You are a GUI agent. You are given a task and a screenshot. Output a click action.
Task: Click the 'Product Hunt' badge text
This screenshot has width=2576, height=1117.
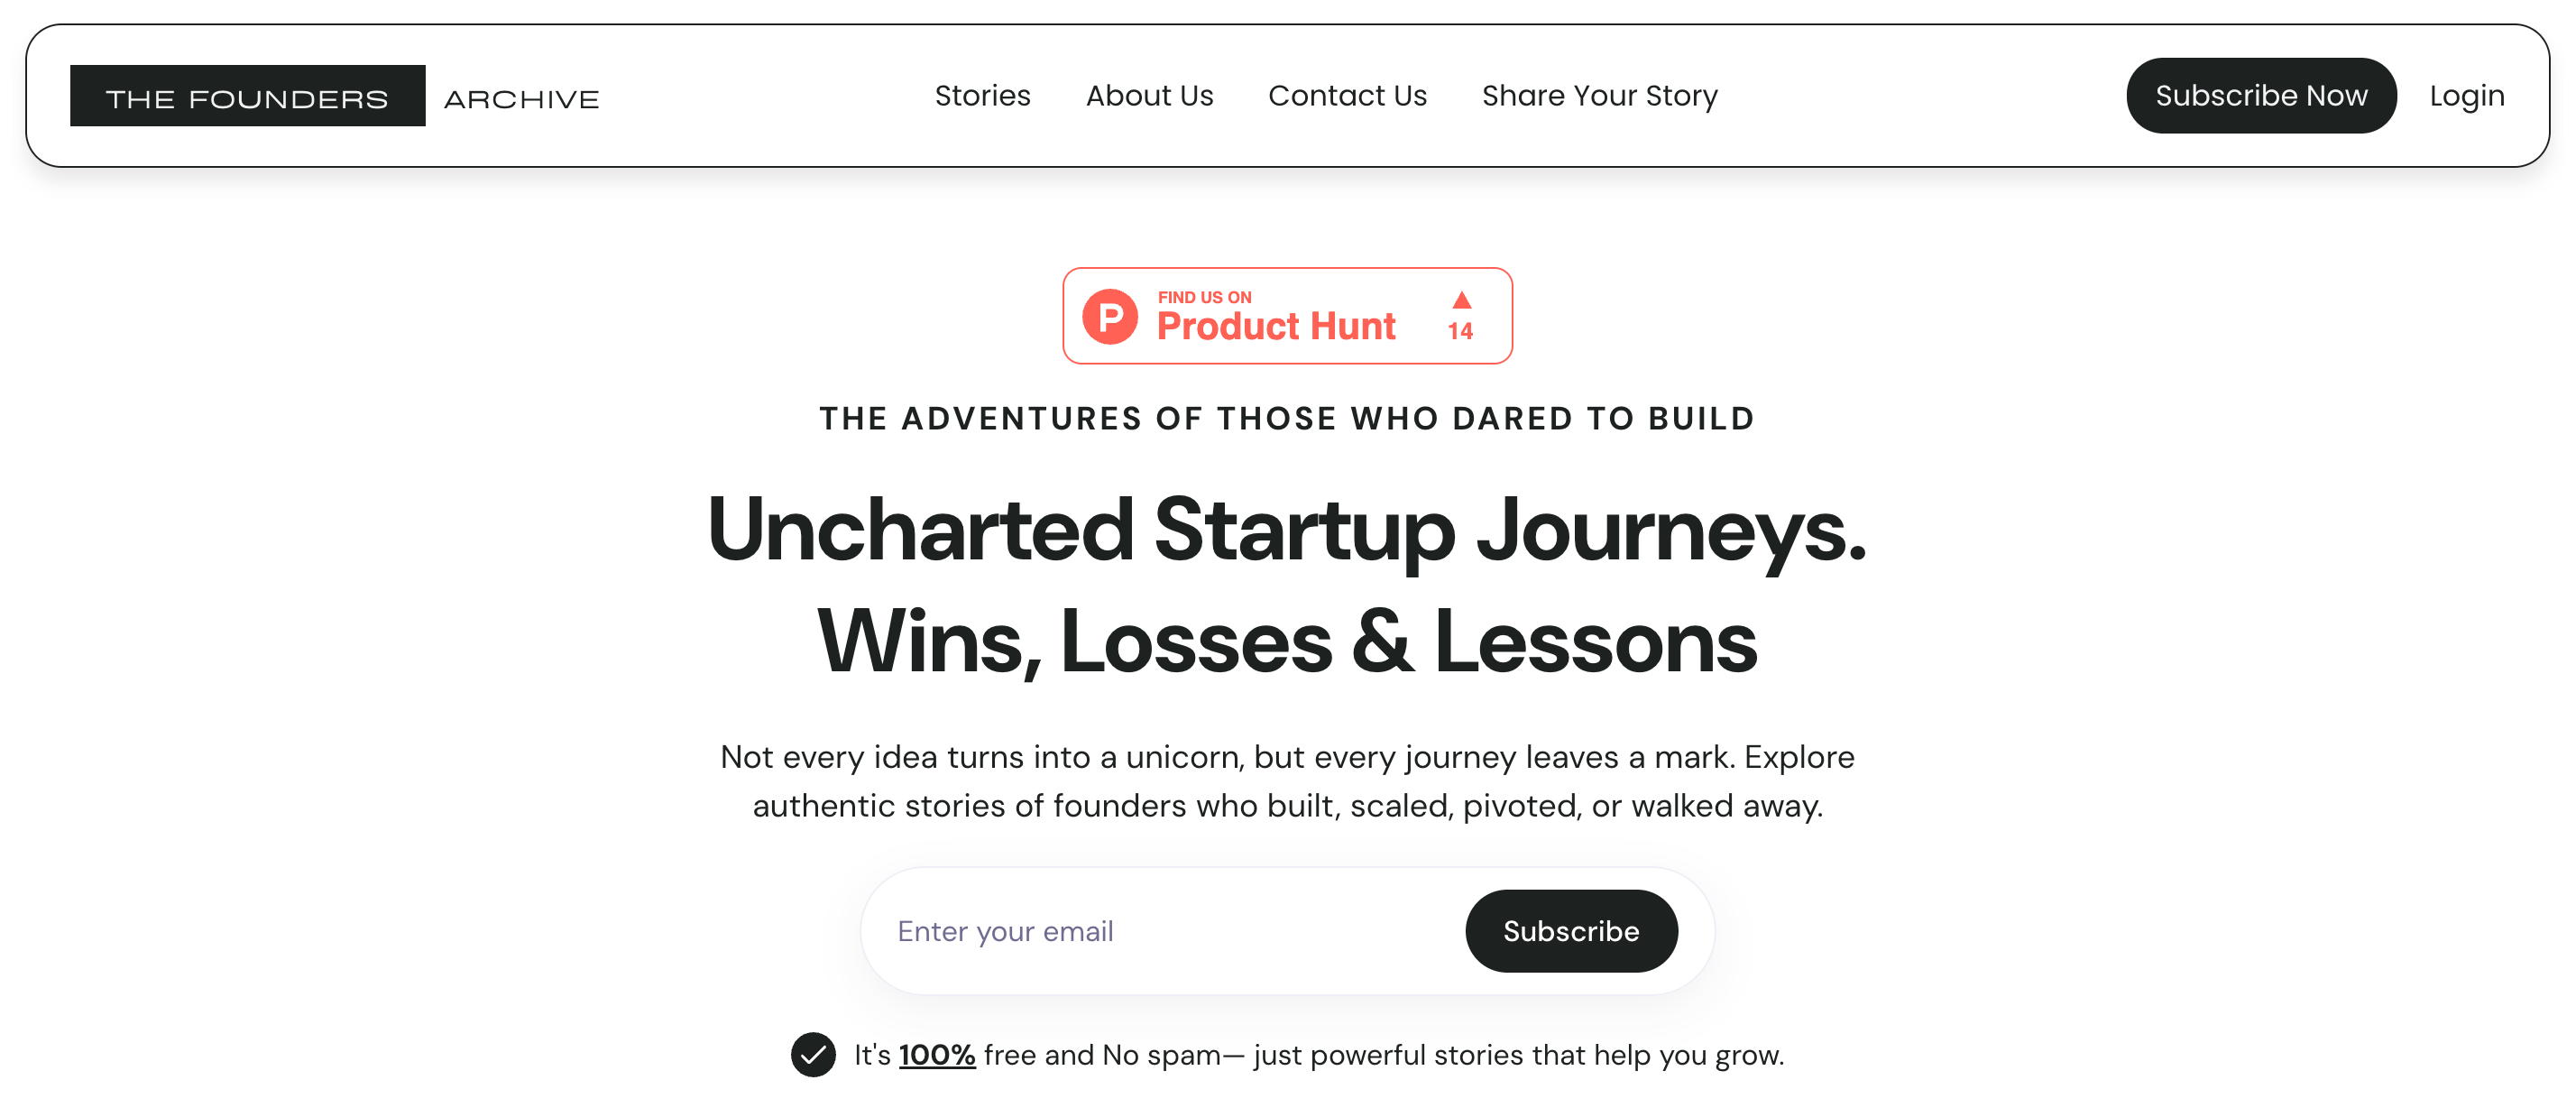tap(1276, 326)
